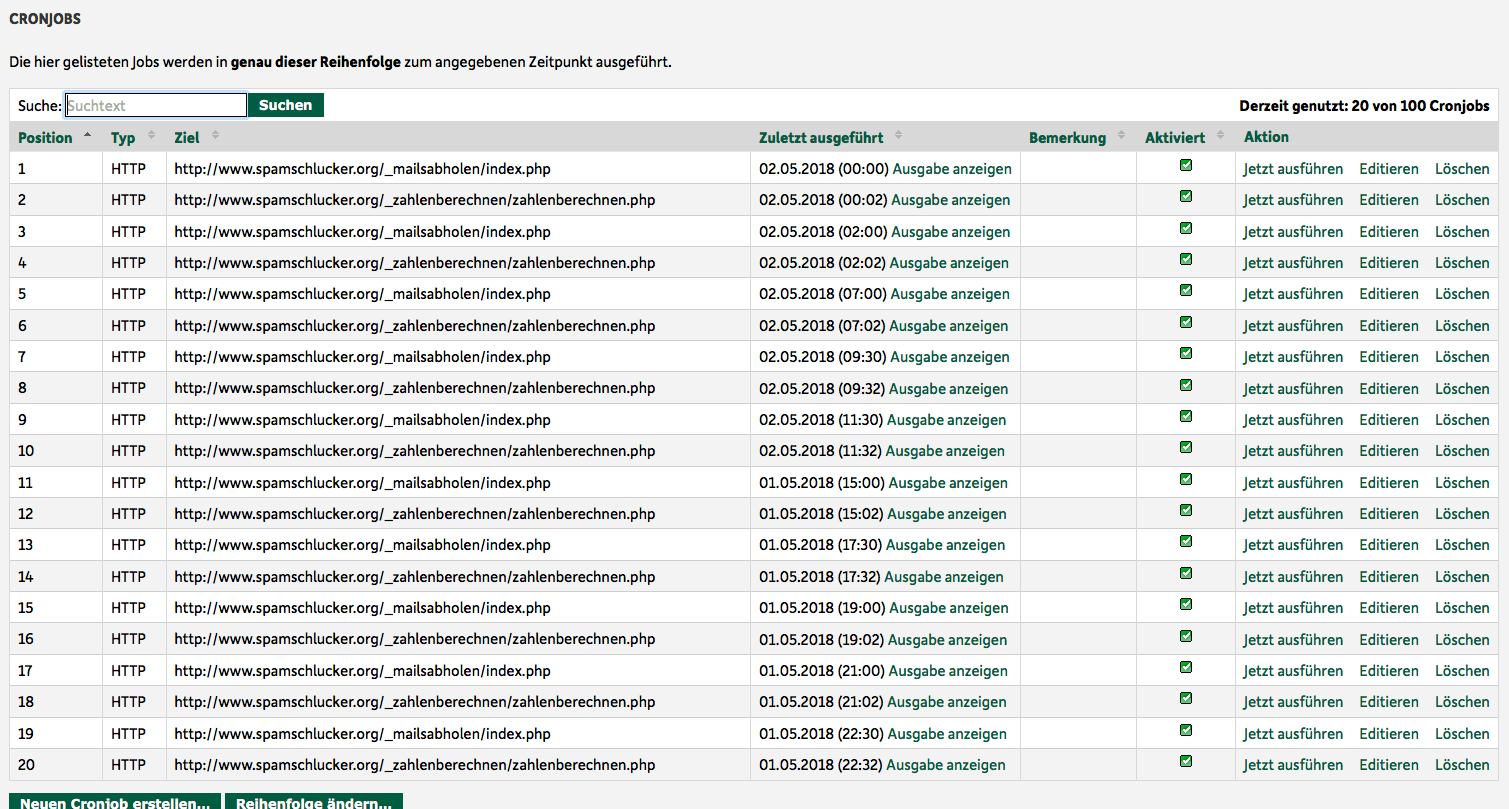Screen dimensions: 1509x809
Task: Delete cronjob at position 12 via Löschen
Action: [1462, 514]
